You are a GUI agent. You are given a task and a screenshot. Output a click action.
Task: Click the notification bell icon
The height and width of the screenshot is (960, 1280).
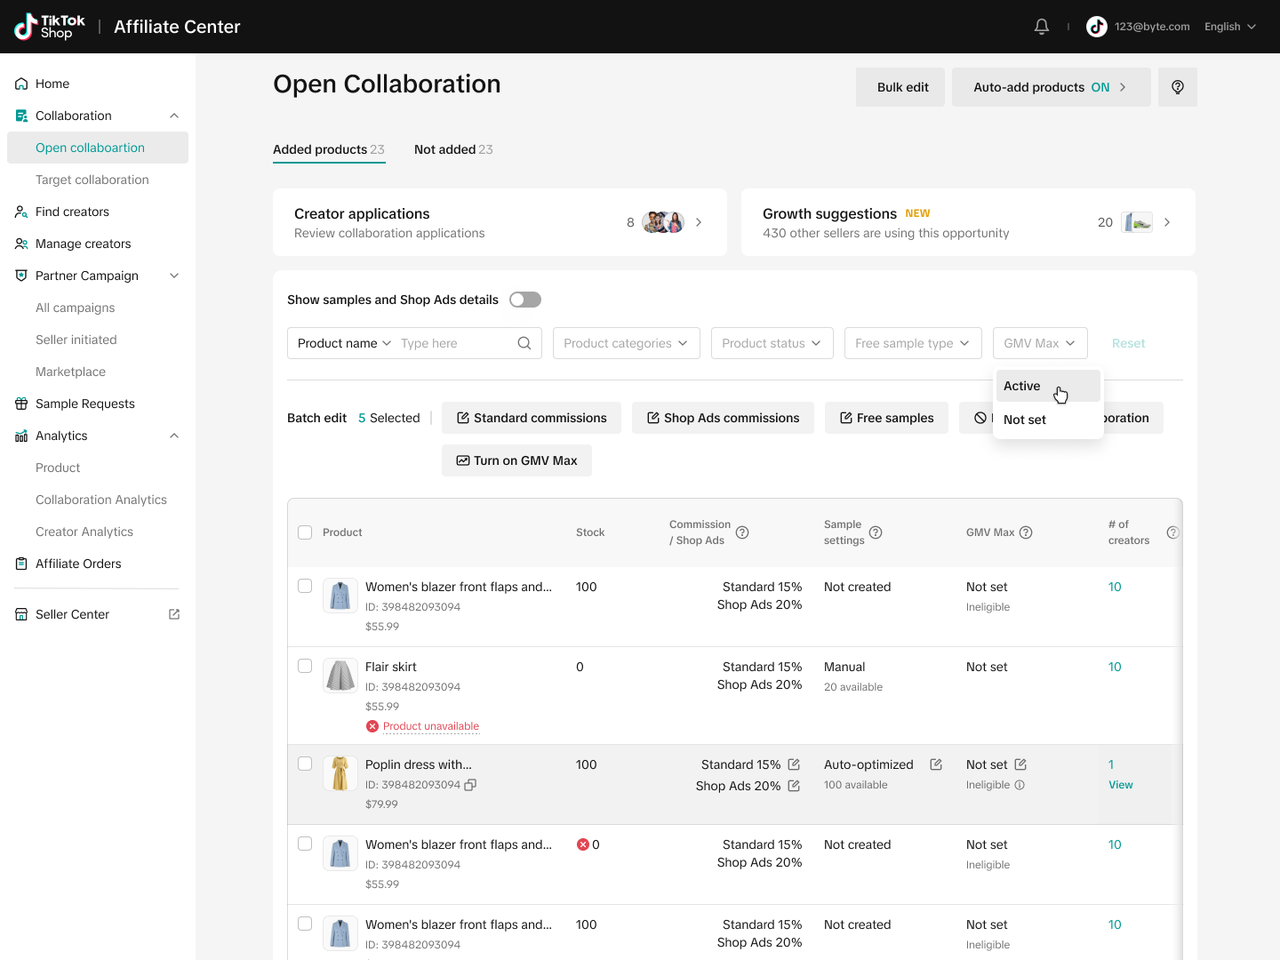pyautogui.click(x=1041, y=27)
